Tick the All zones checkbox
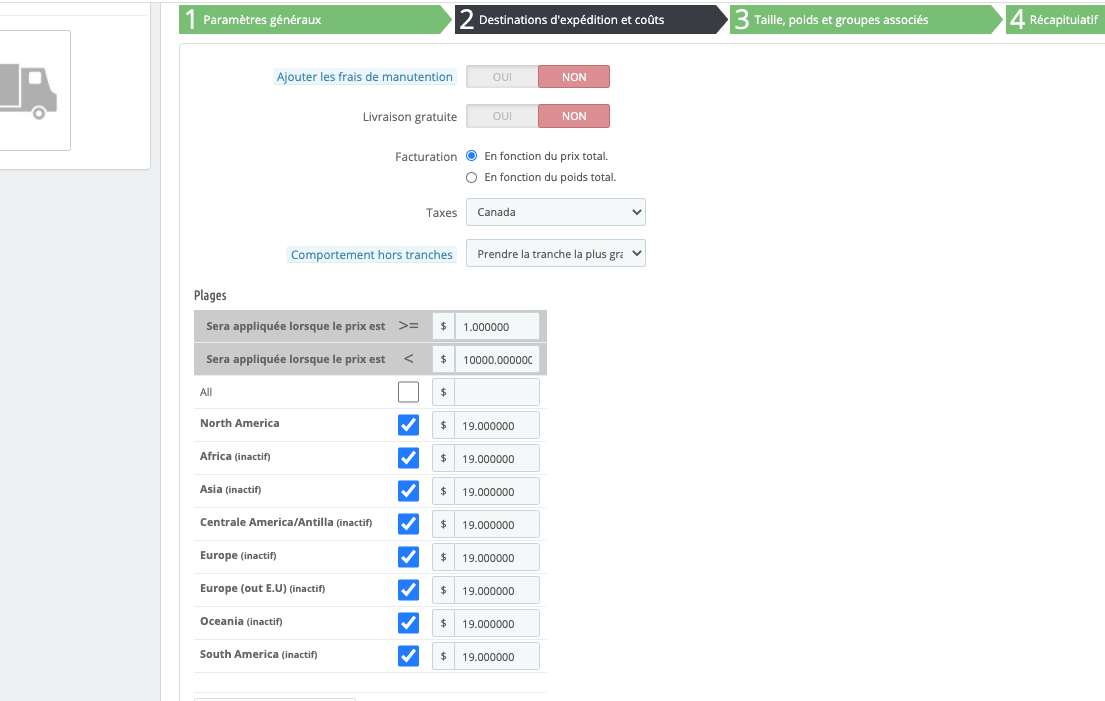The width and height of the screenshot is (1105, 701). click(x=408, y=392)
